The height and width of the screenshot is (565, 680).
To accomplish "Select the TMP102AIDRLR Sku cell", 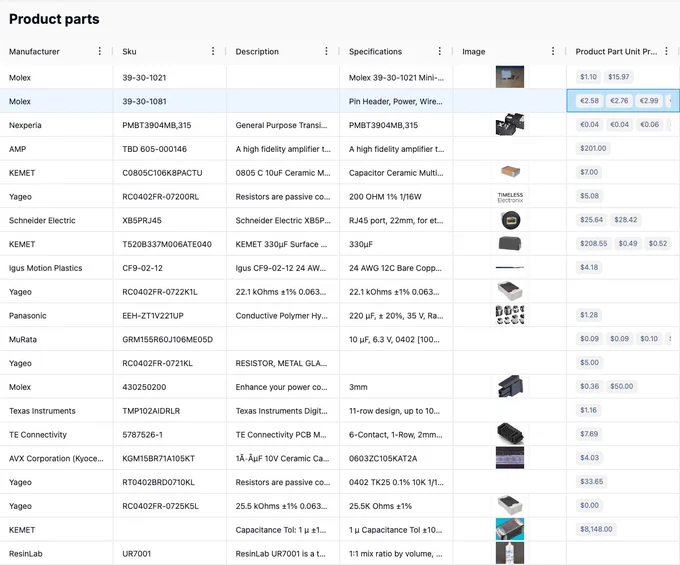I will [x=170, y=411].
